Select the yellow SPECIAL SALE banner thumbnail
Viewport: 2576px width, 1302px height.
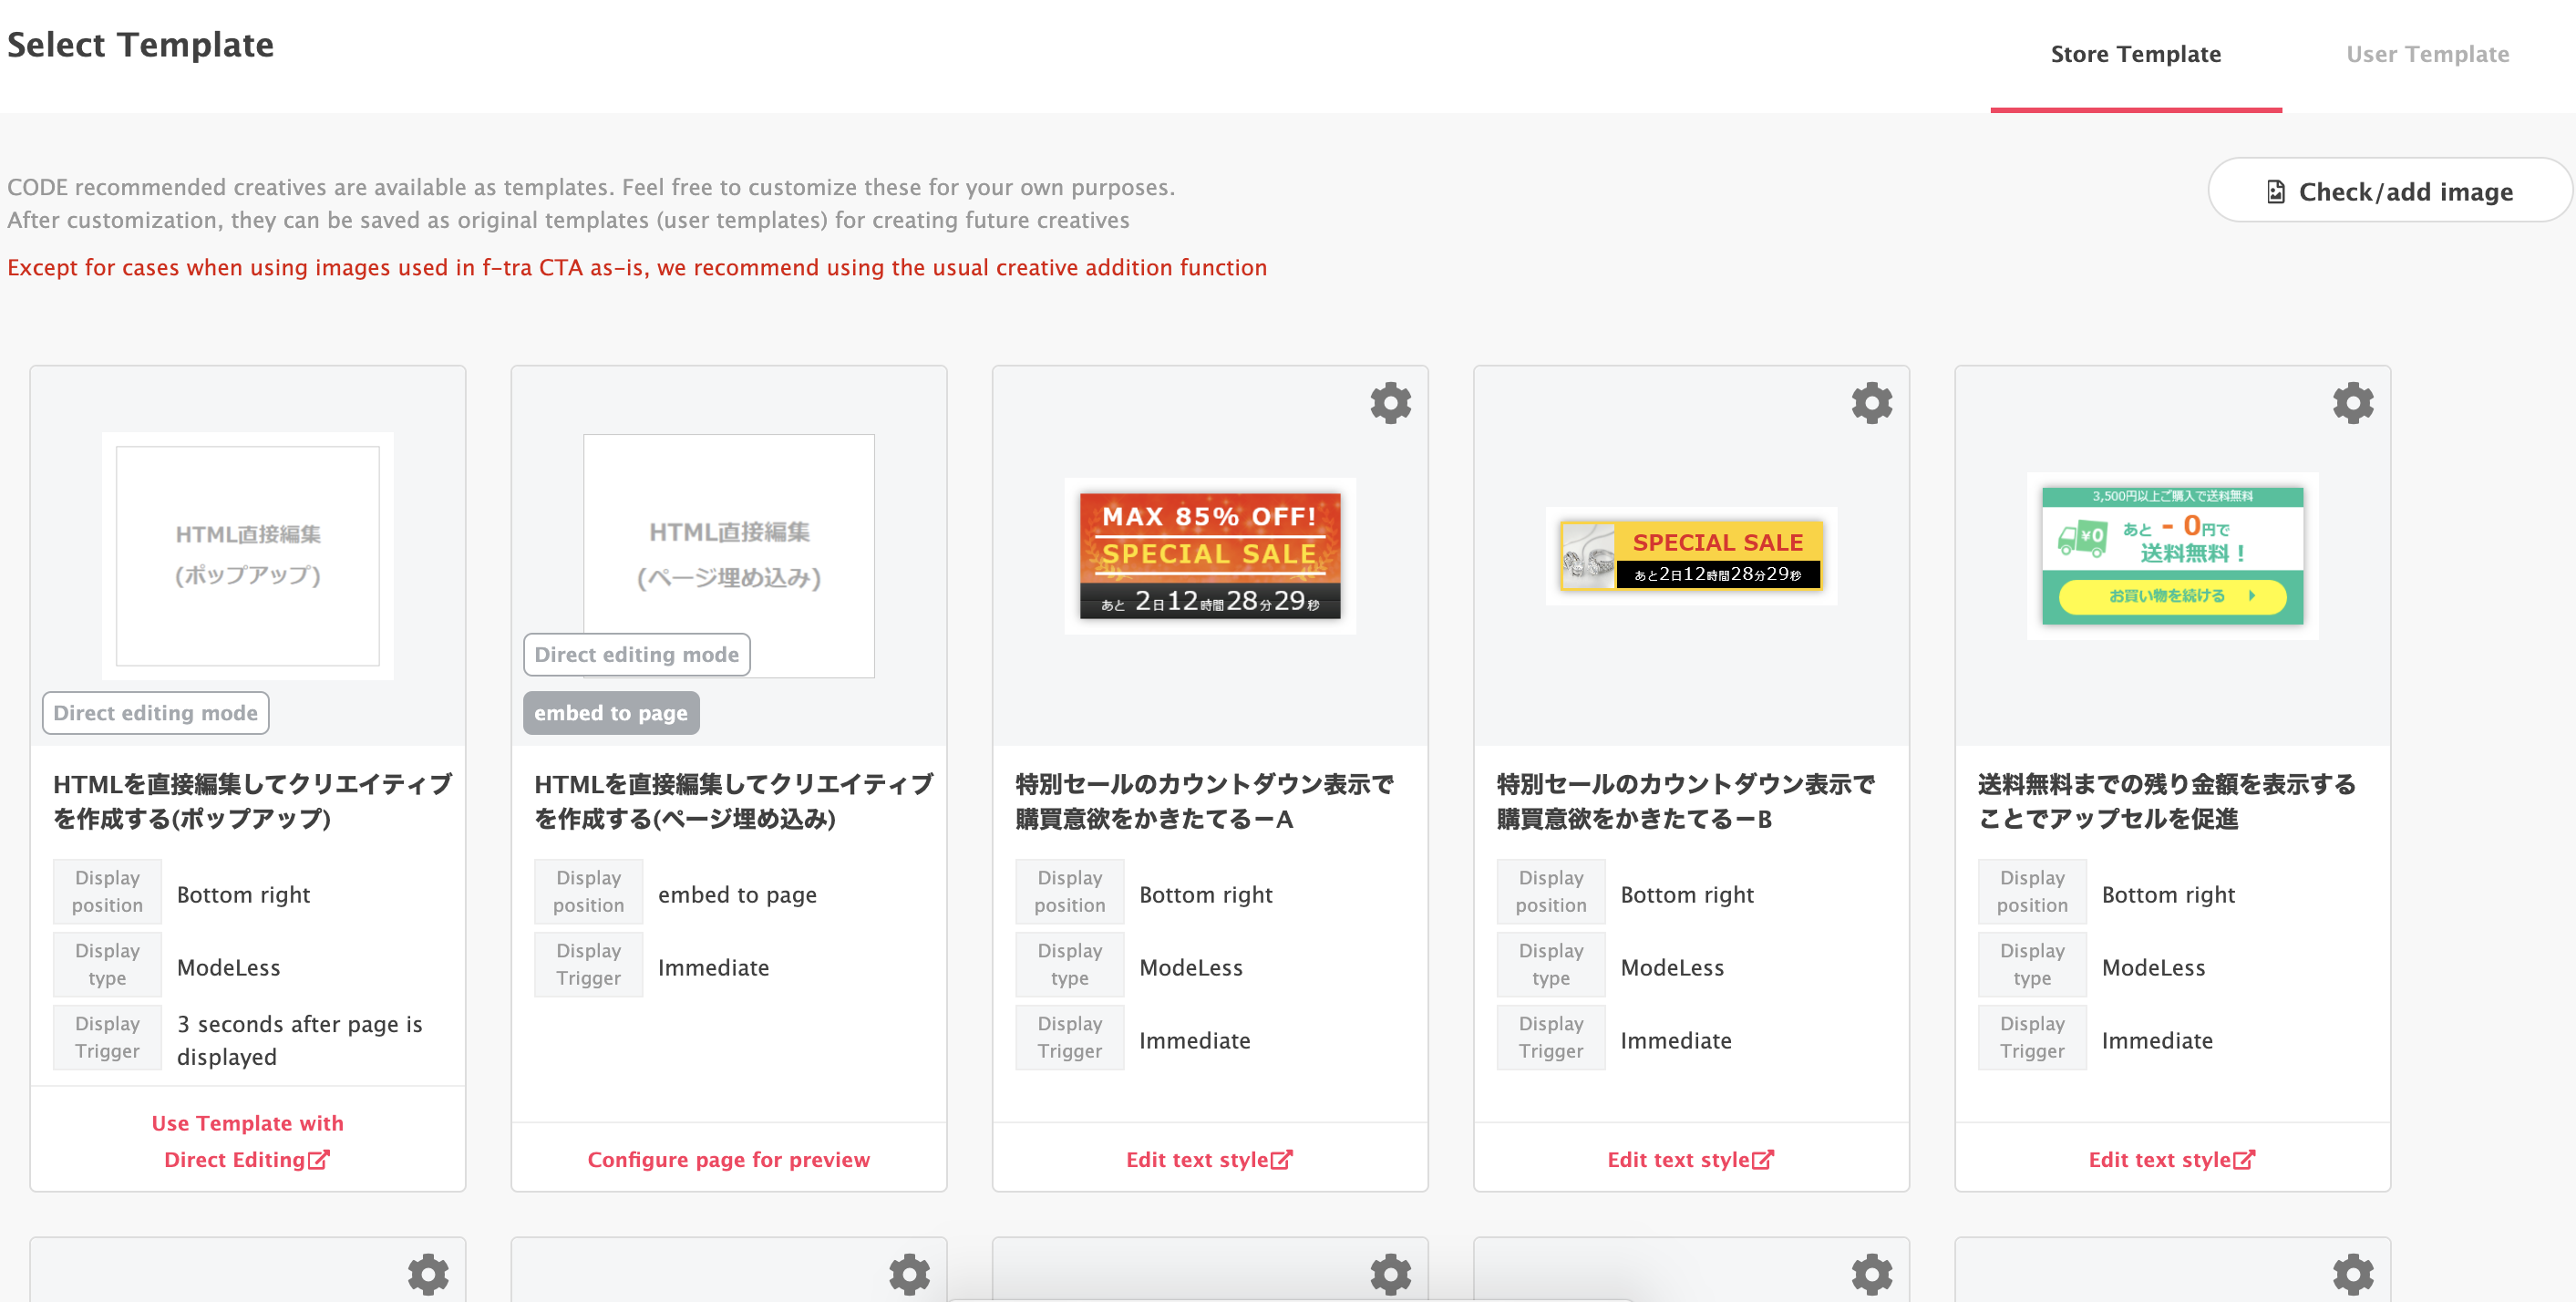tap(1690, 556)
